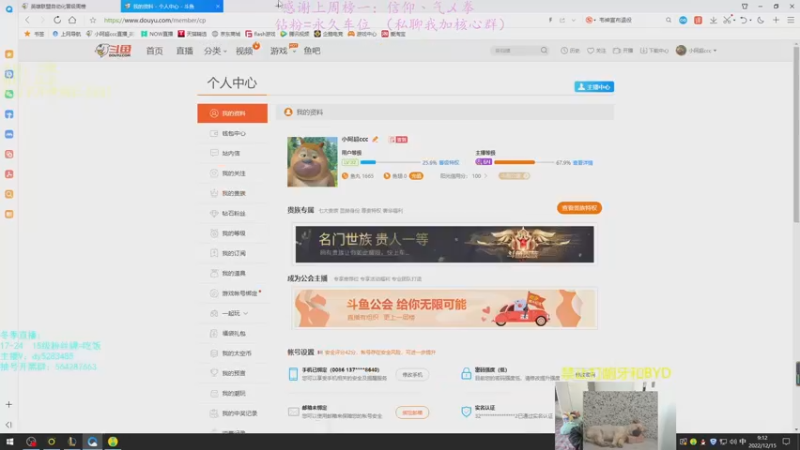Click the blue link after 25.6%
The height and width of the screenshot is (450, 800).
click(x=449, y=163)
